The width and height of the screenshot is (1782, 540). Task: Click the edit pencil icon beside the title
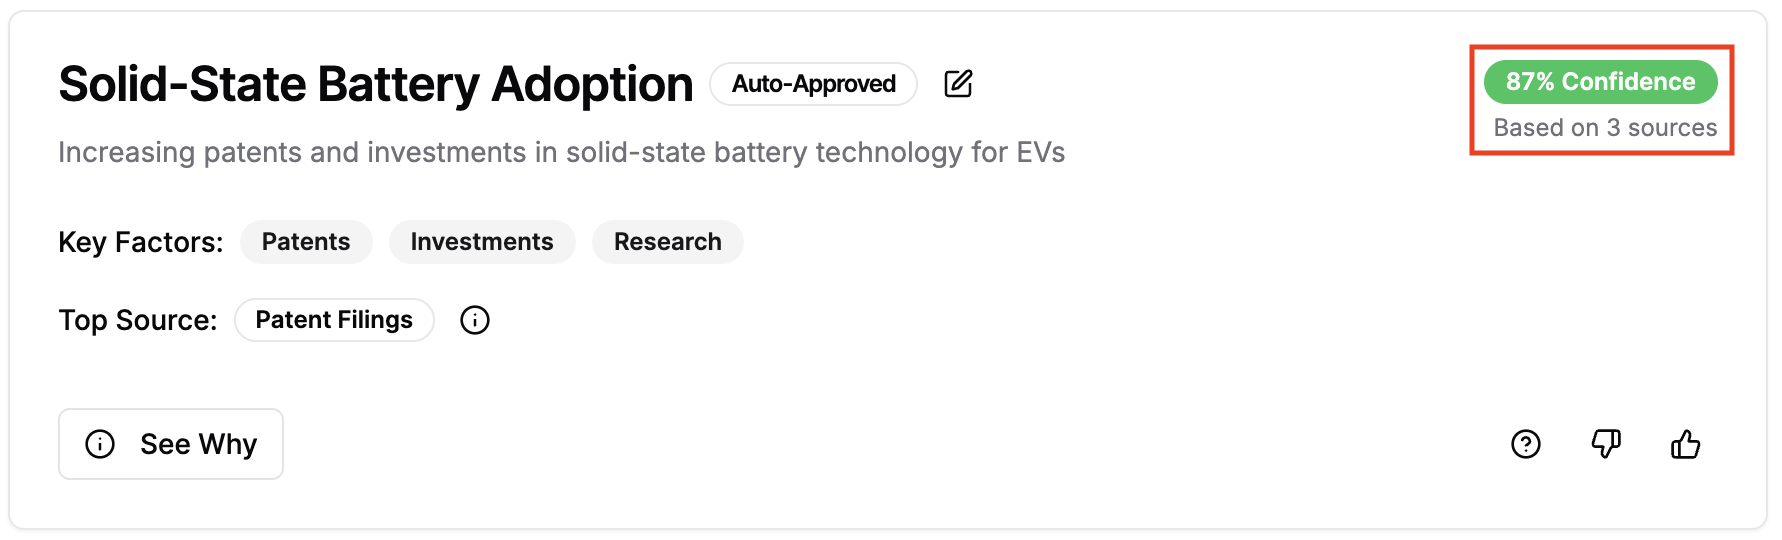[958, 84]
